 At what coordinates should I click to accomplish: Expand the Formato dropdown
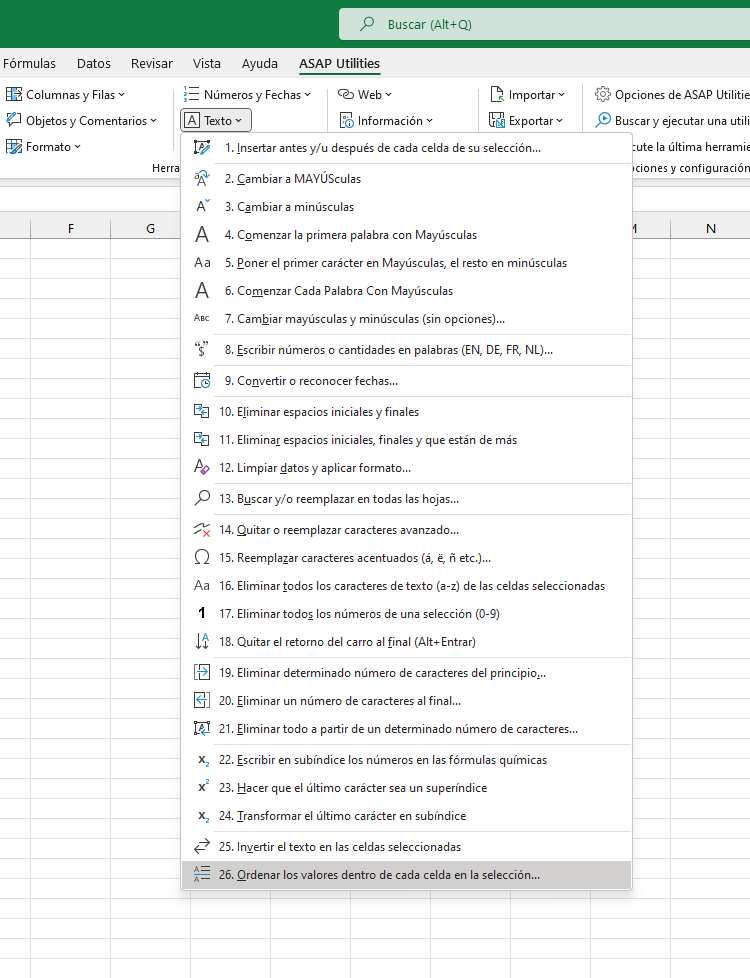pos(44,147)
